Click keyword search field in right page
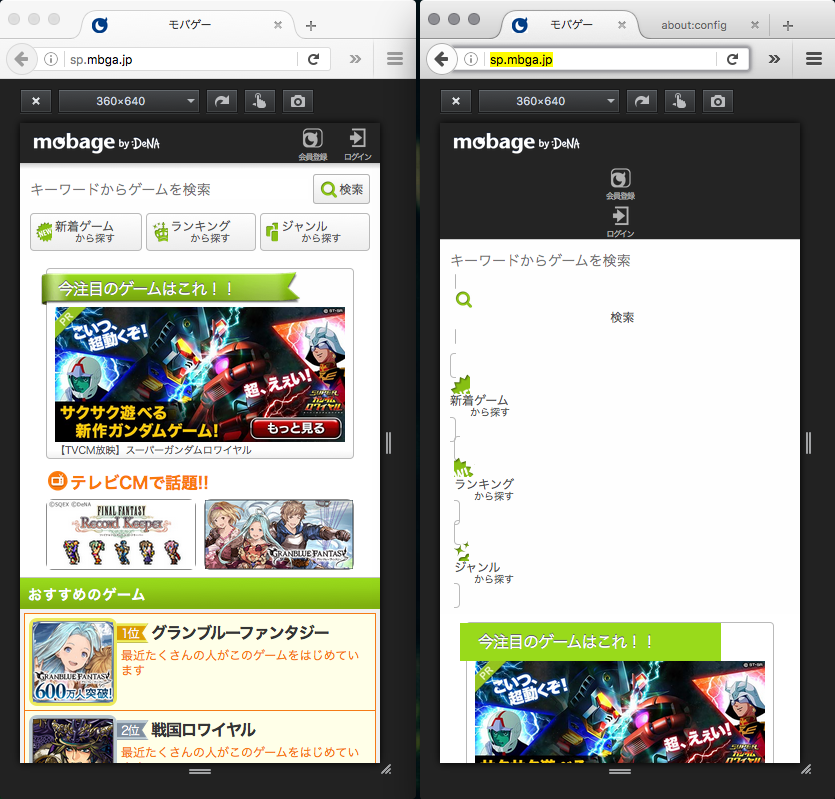Image resolution: width=835 pixels, height=799 pixels. pos(620,260)
